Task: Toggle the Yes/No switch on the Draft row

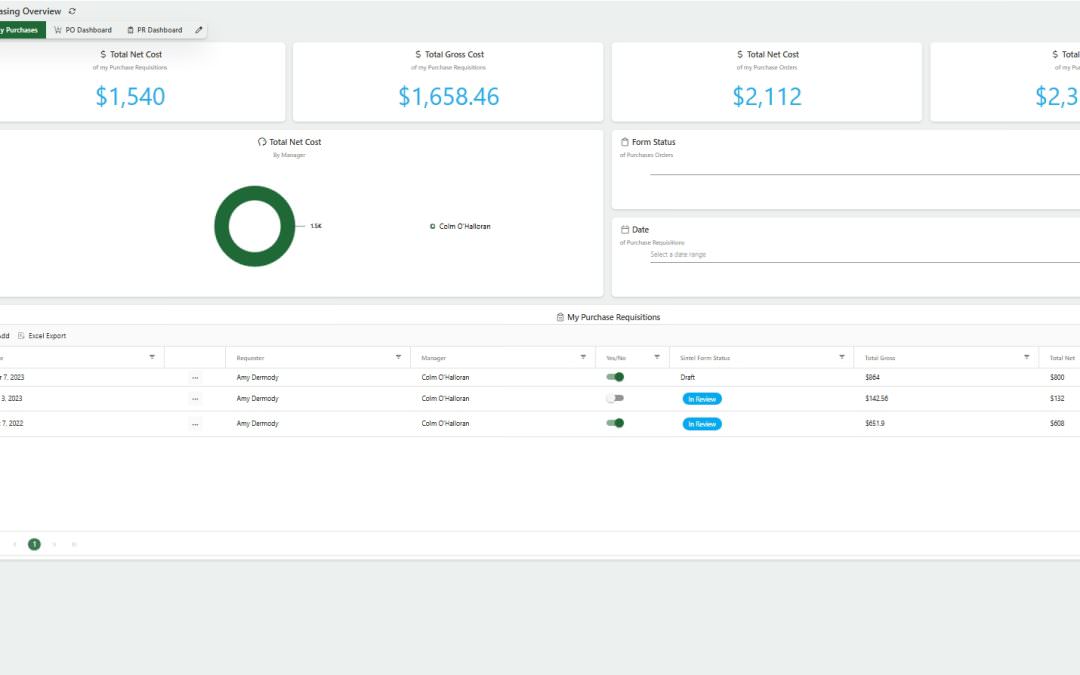Action: point(615,377)
